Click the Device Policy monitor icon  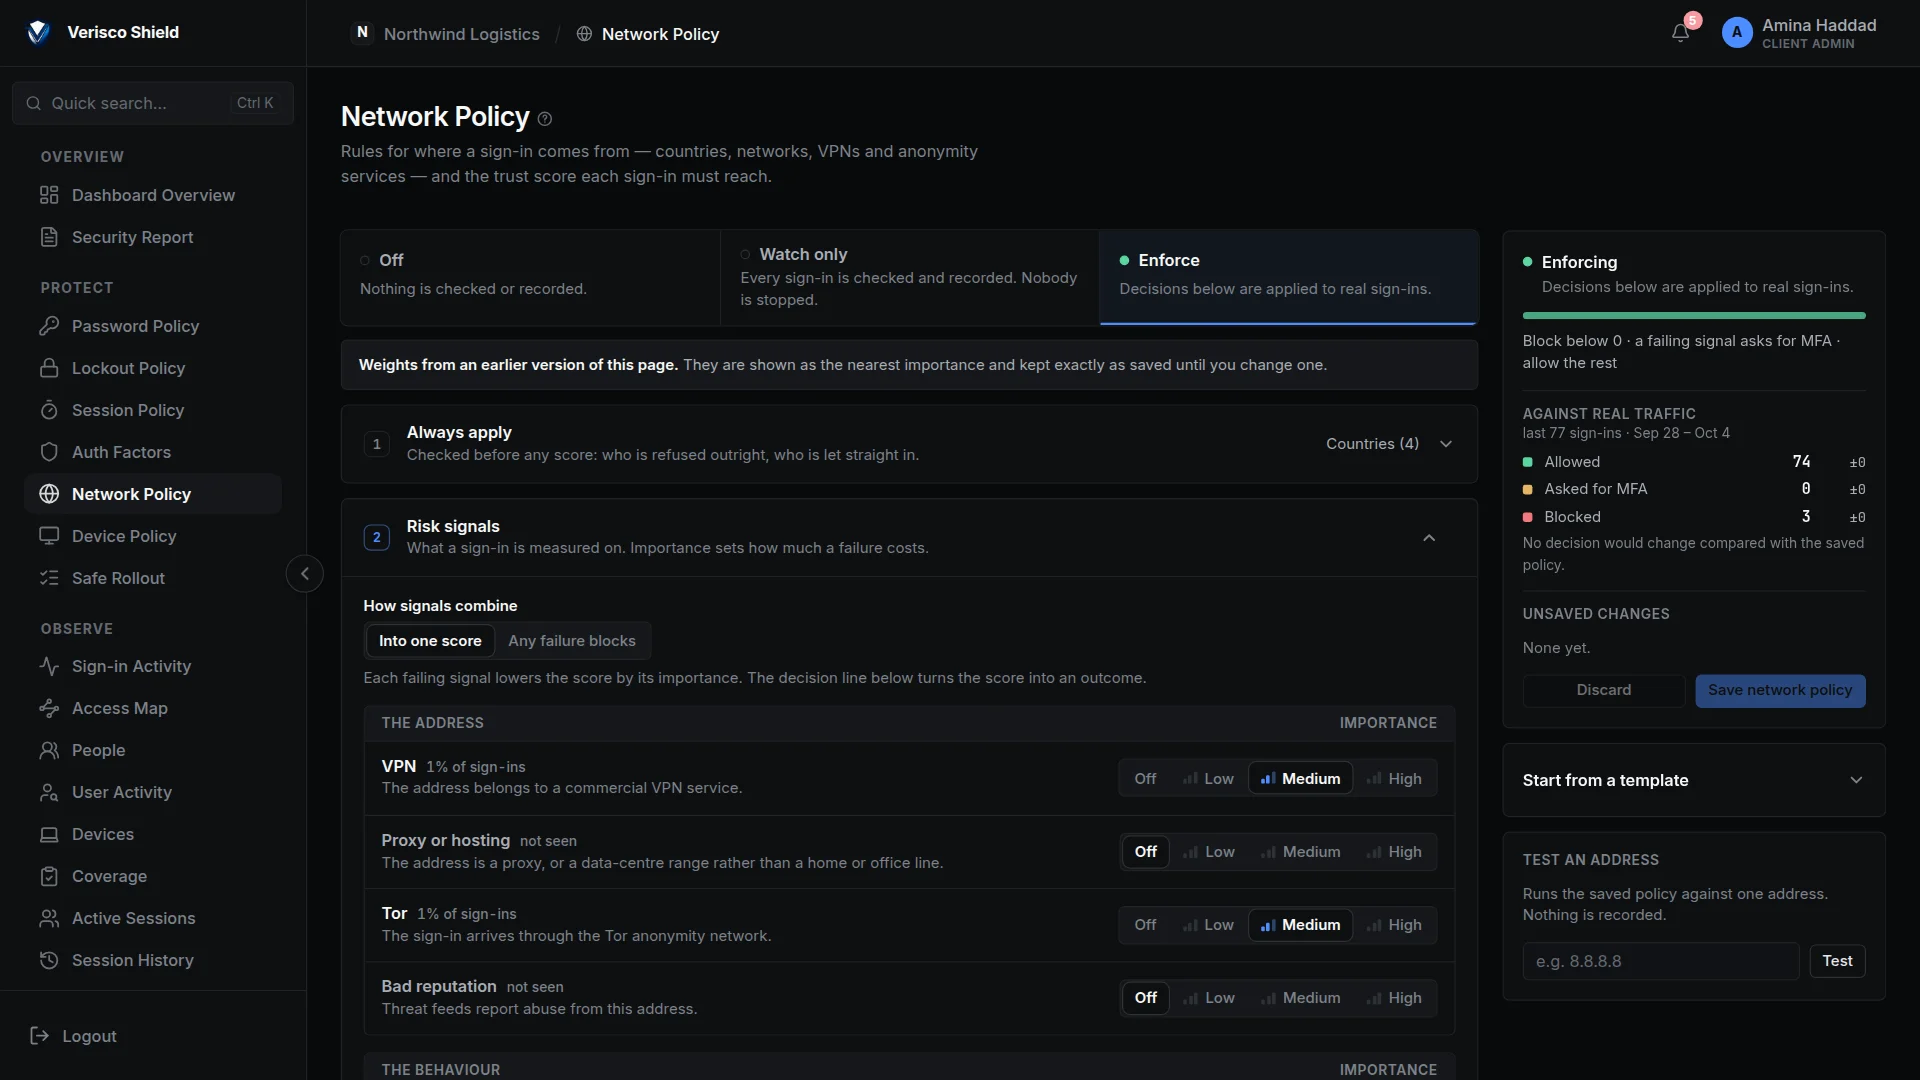tap(49, 536)
